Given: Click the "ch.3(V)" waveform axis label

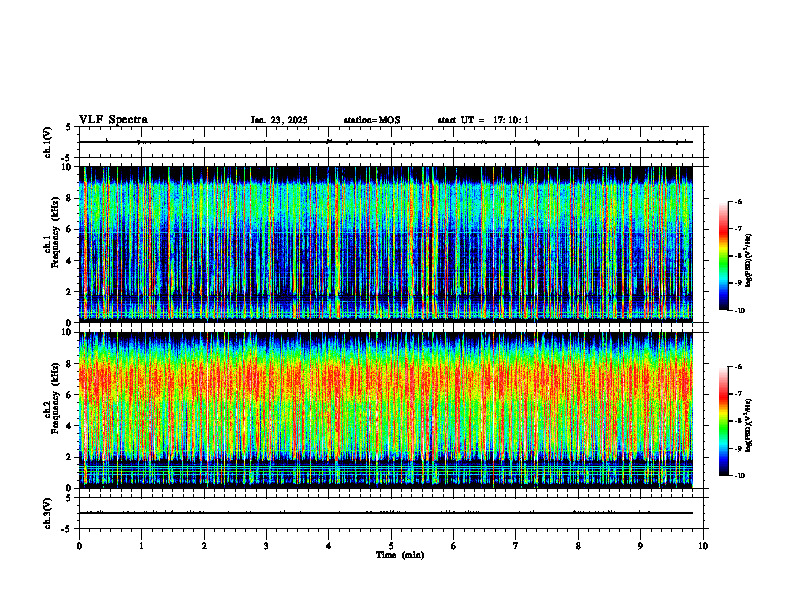Looking at the screenshot, I should pos(47,513).
